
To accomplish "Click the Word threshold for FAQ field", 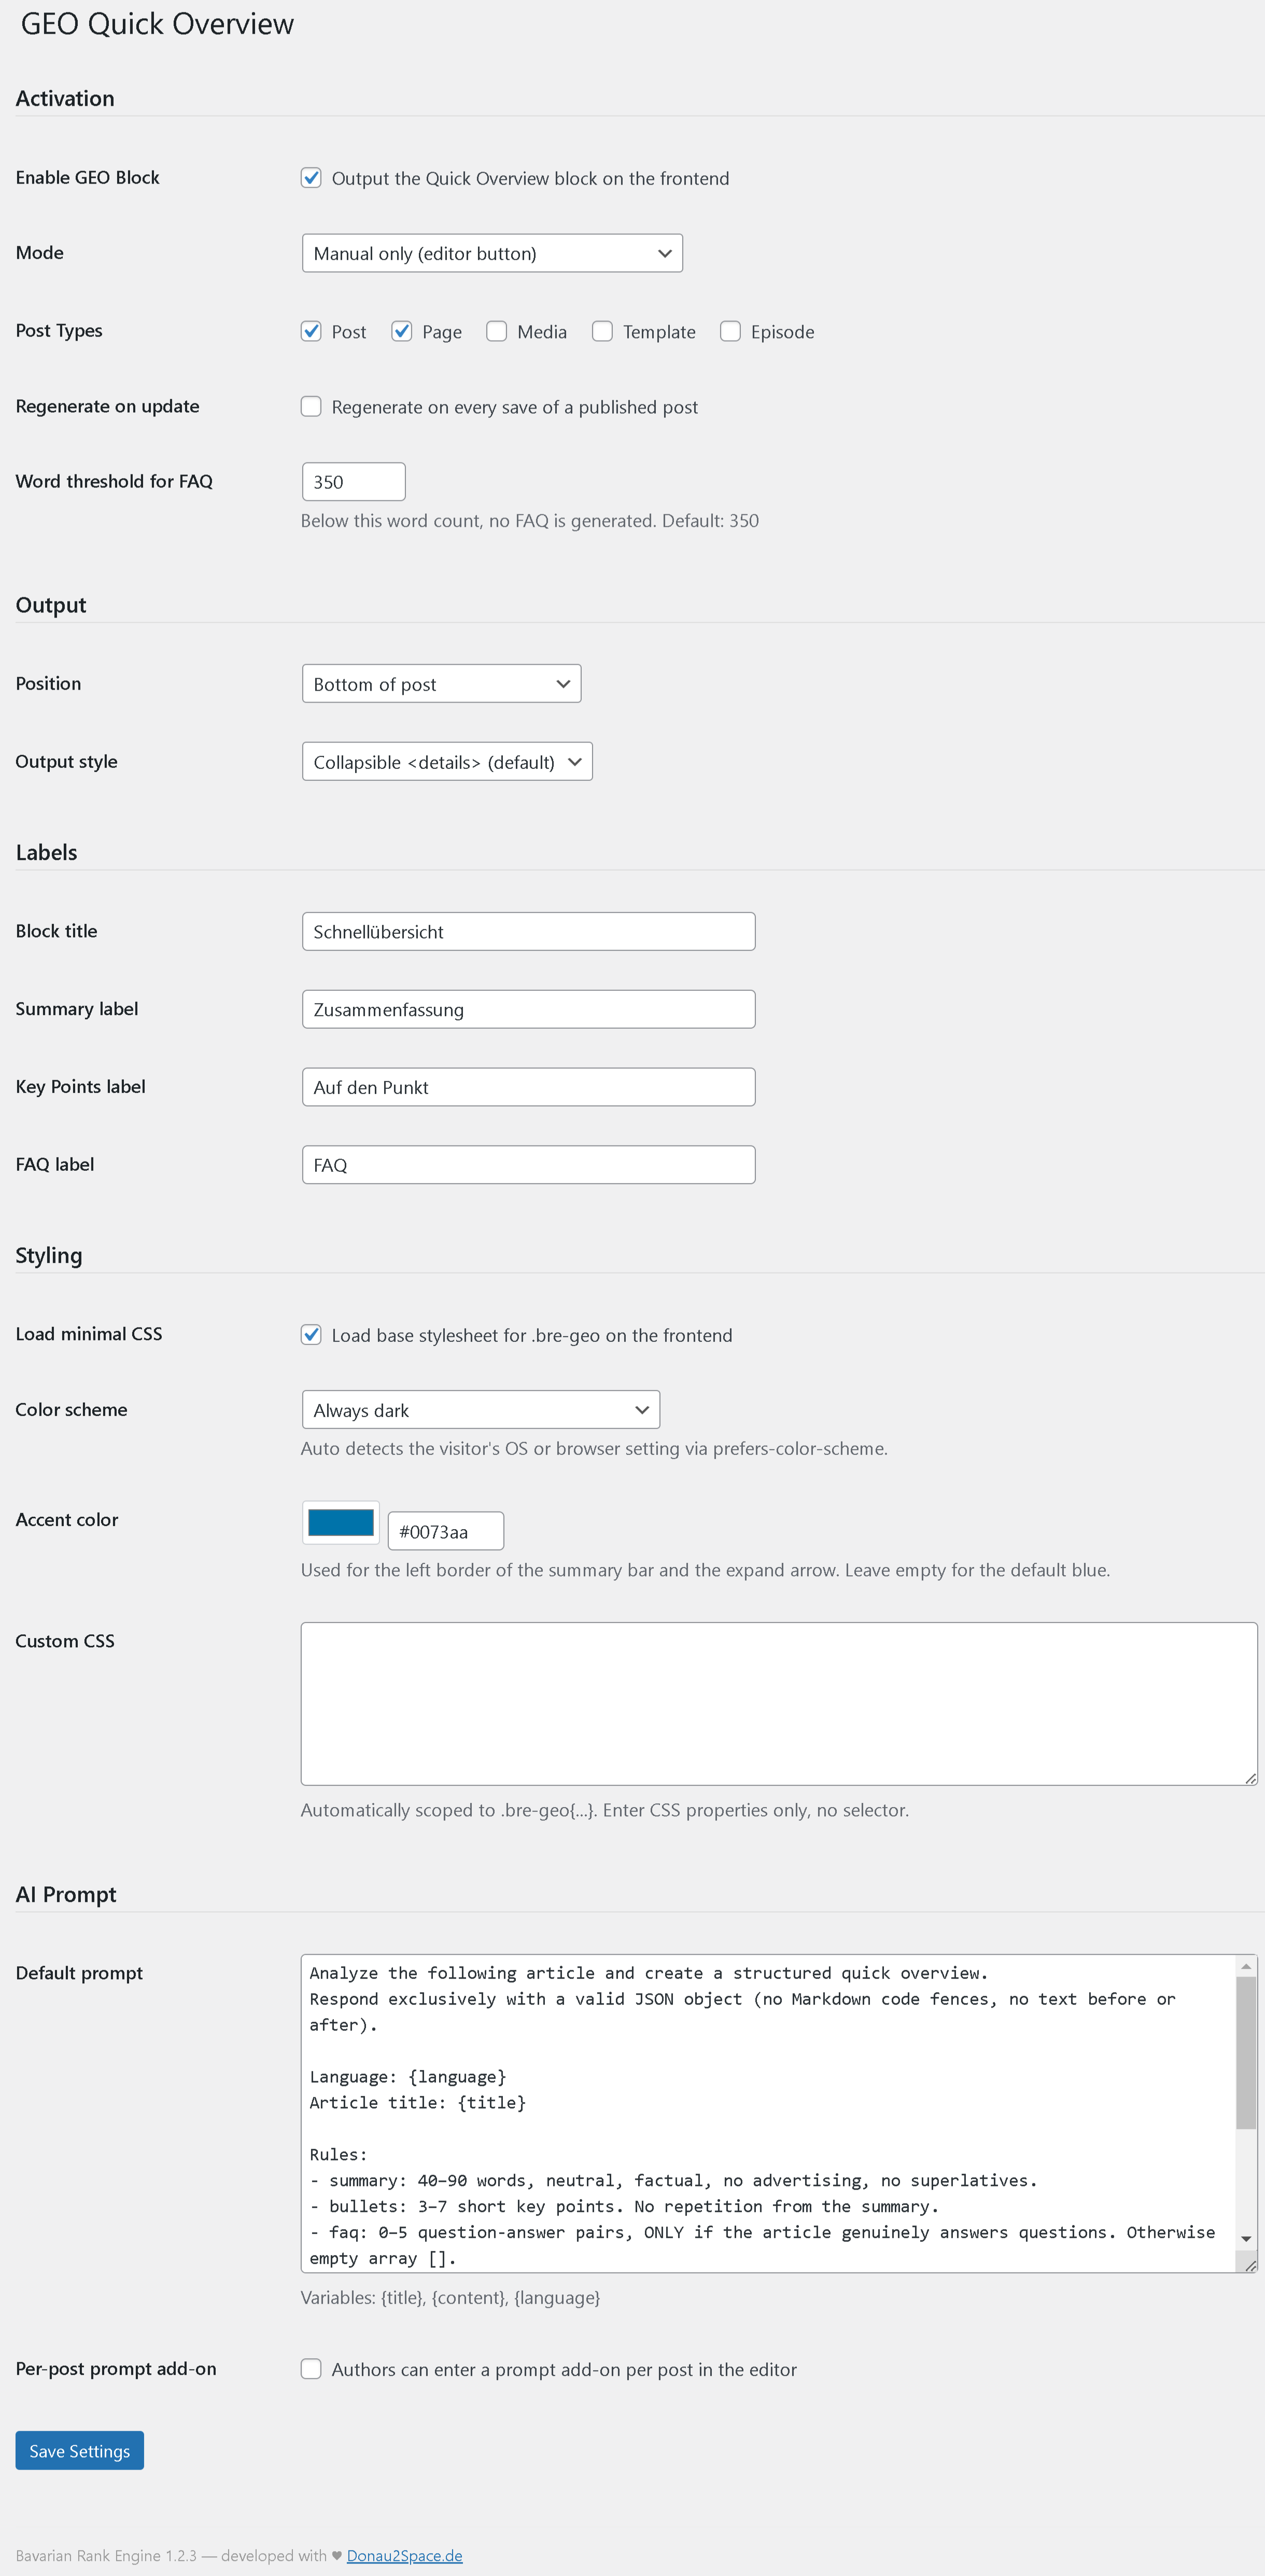I will pos(353,481).
